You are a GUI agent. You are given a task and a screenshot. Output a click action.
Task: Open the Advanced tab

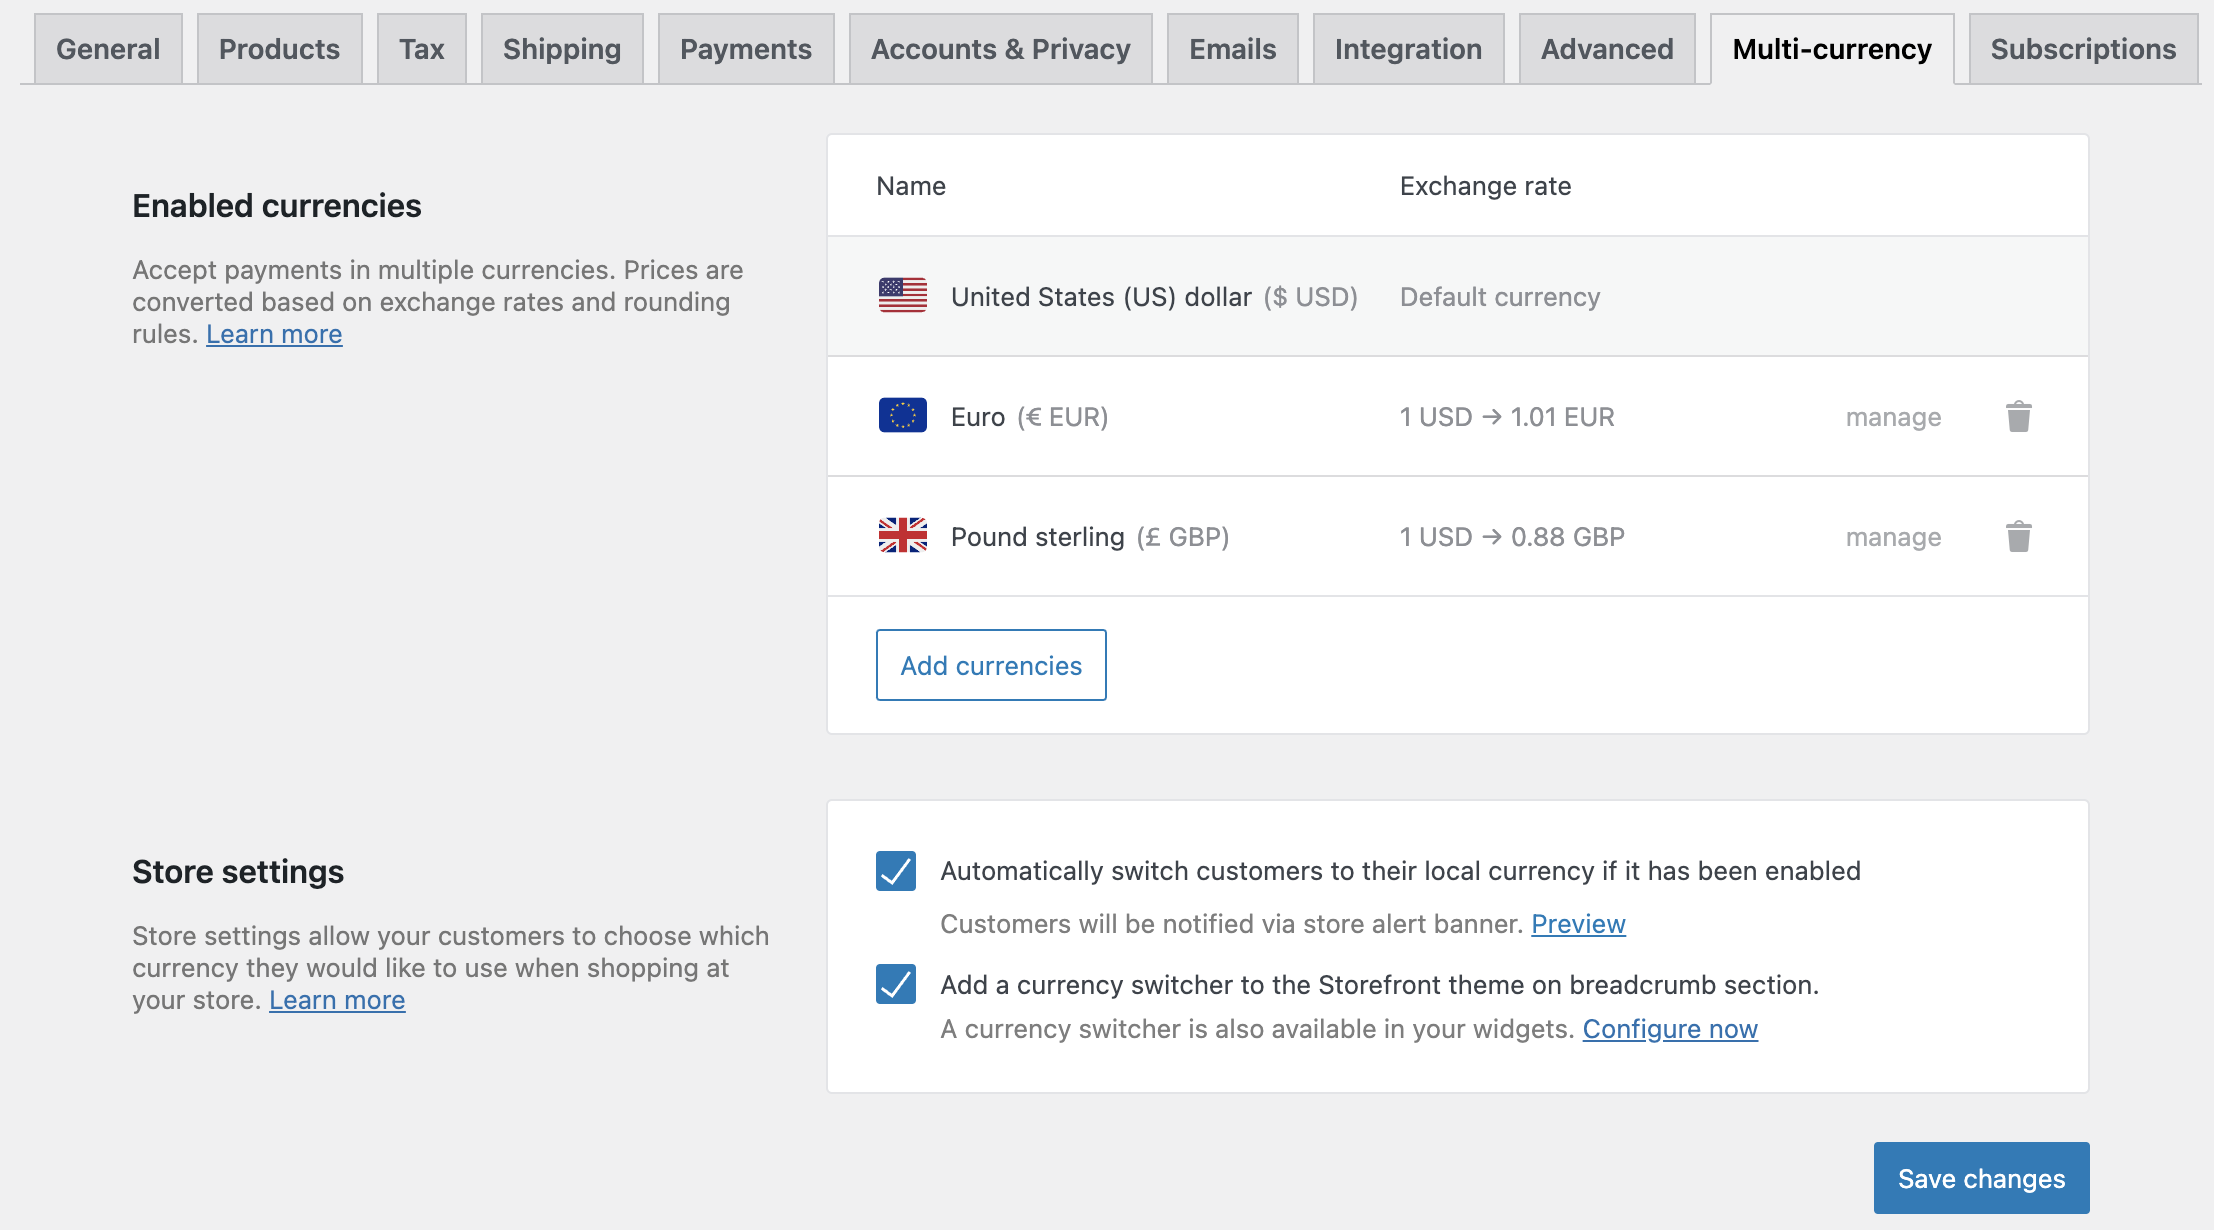(x=1606, y=49)
